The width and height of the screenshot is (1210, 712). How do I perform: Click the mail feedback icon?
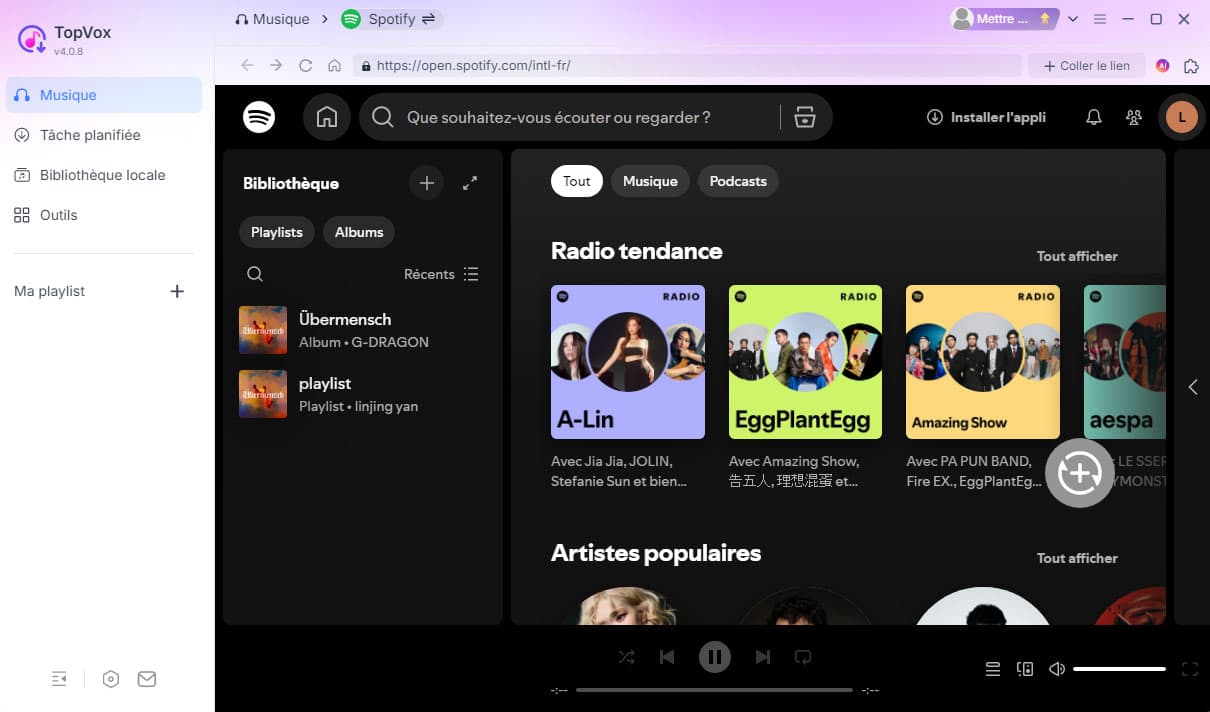147,679
